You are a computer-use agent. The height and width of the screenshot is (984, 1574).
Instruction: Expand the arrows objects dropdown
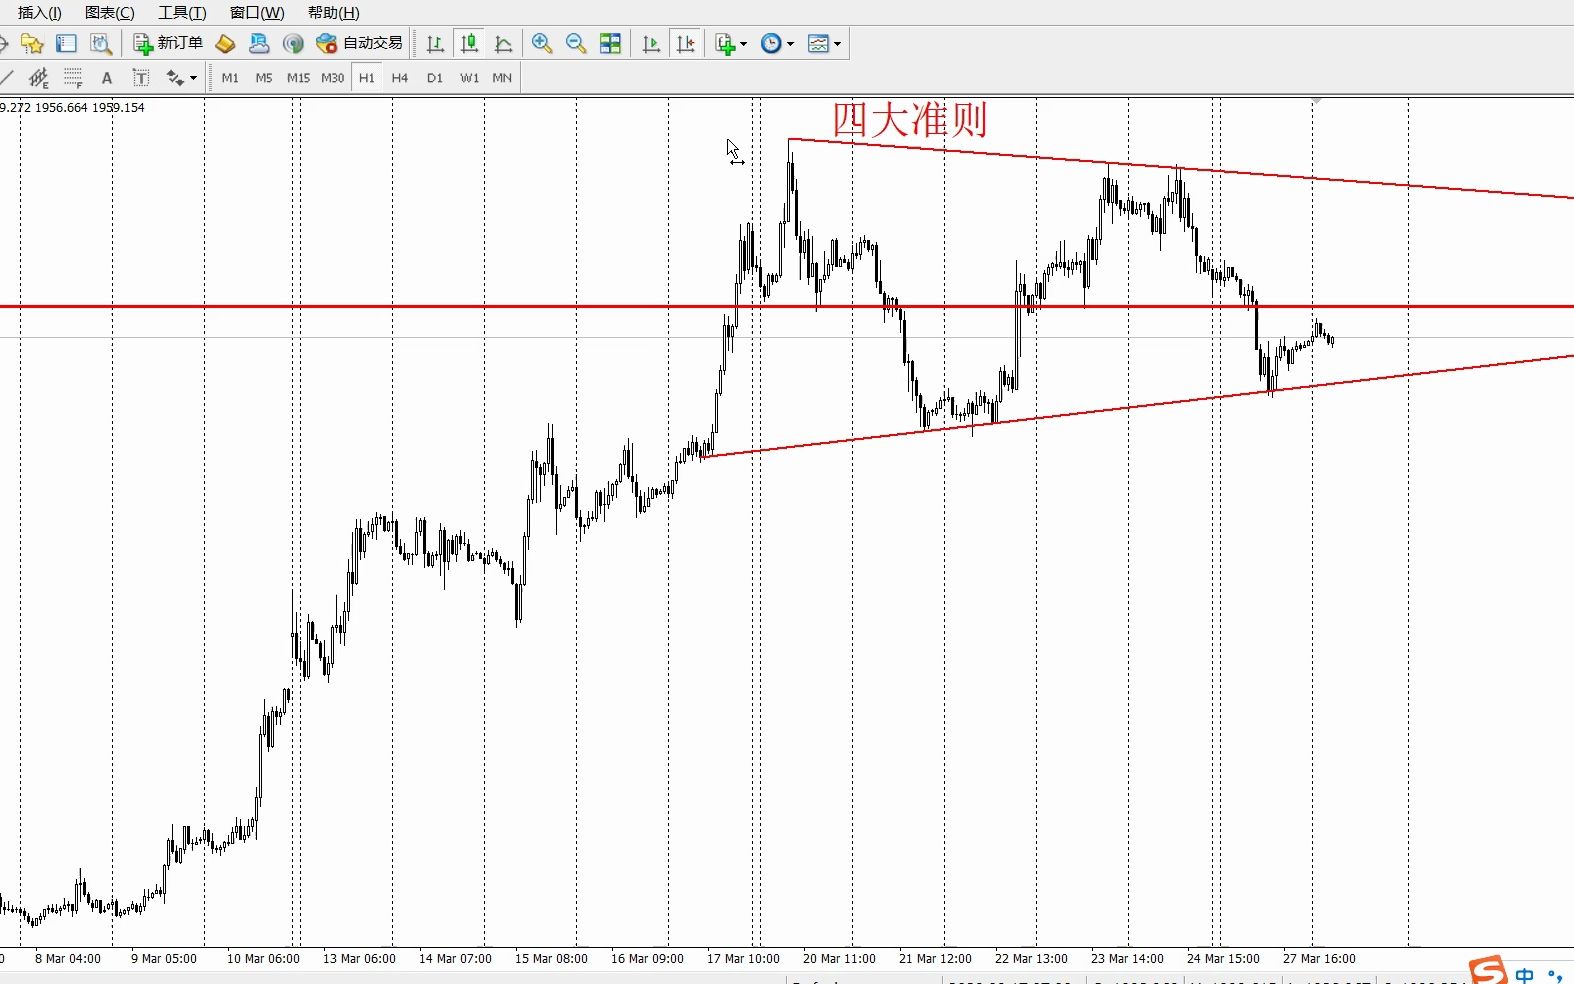[193, 78]
